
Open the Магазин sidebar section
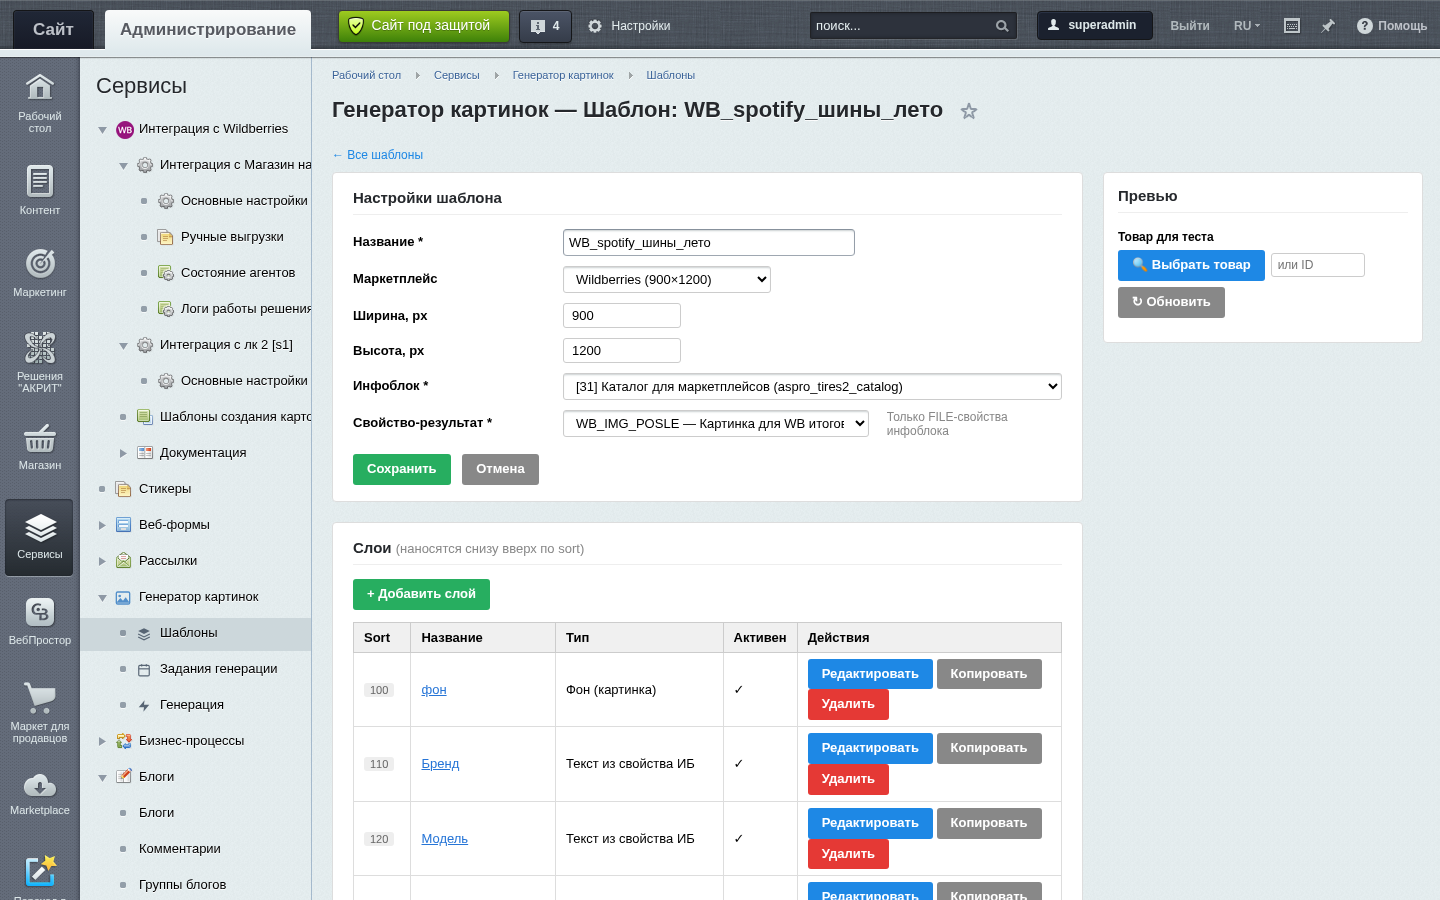tap(40, 445)
